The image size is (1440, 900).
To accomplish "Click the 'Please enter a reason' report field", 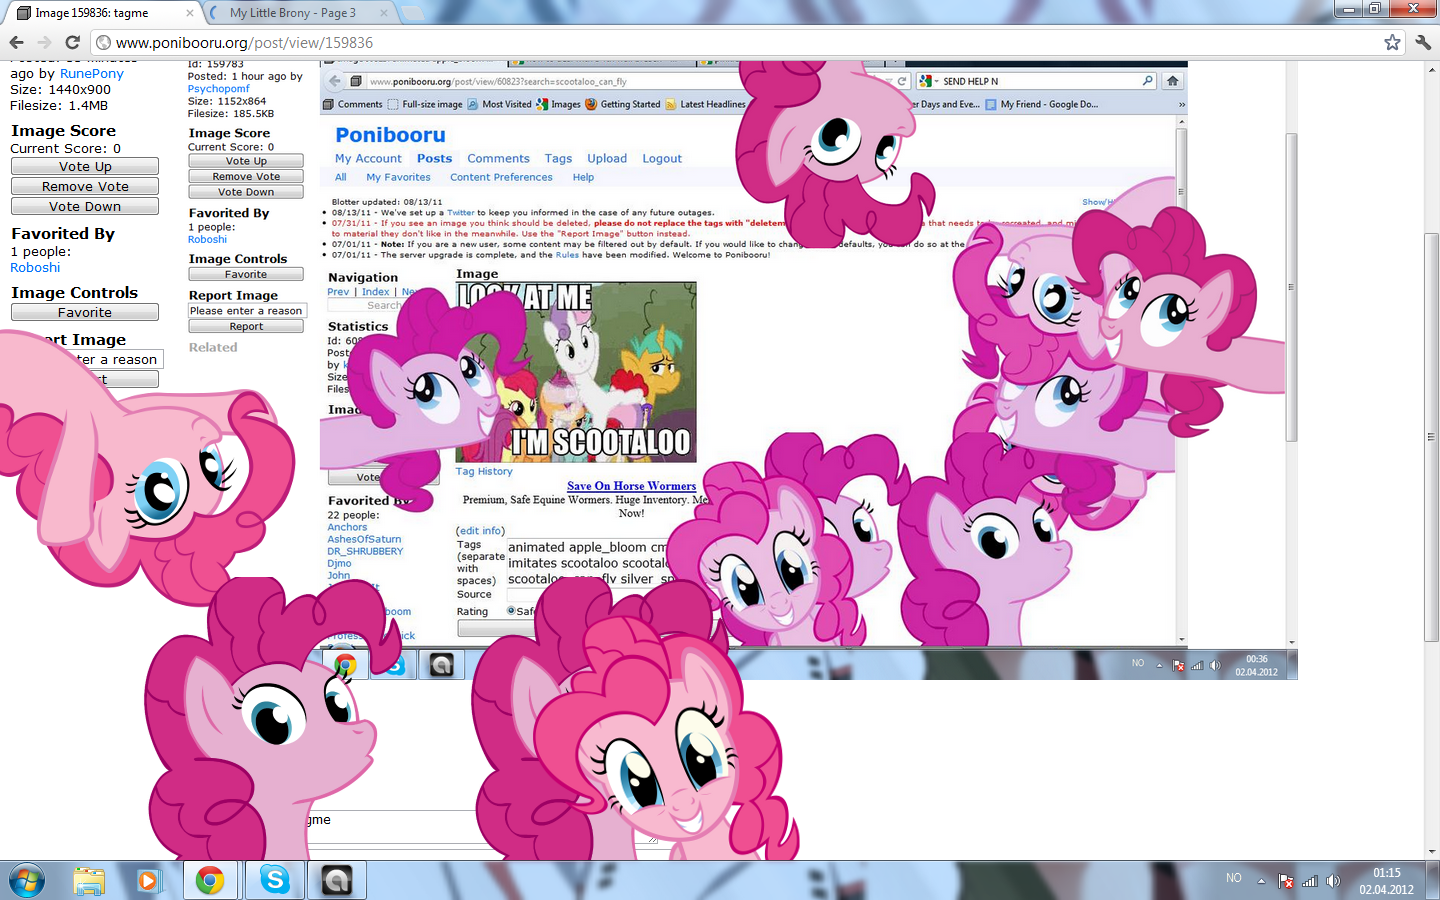I will (x=246, y=311).
